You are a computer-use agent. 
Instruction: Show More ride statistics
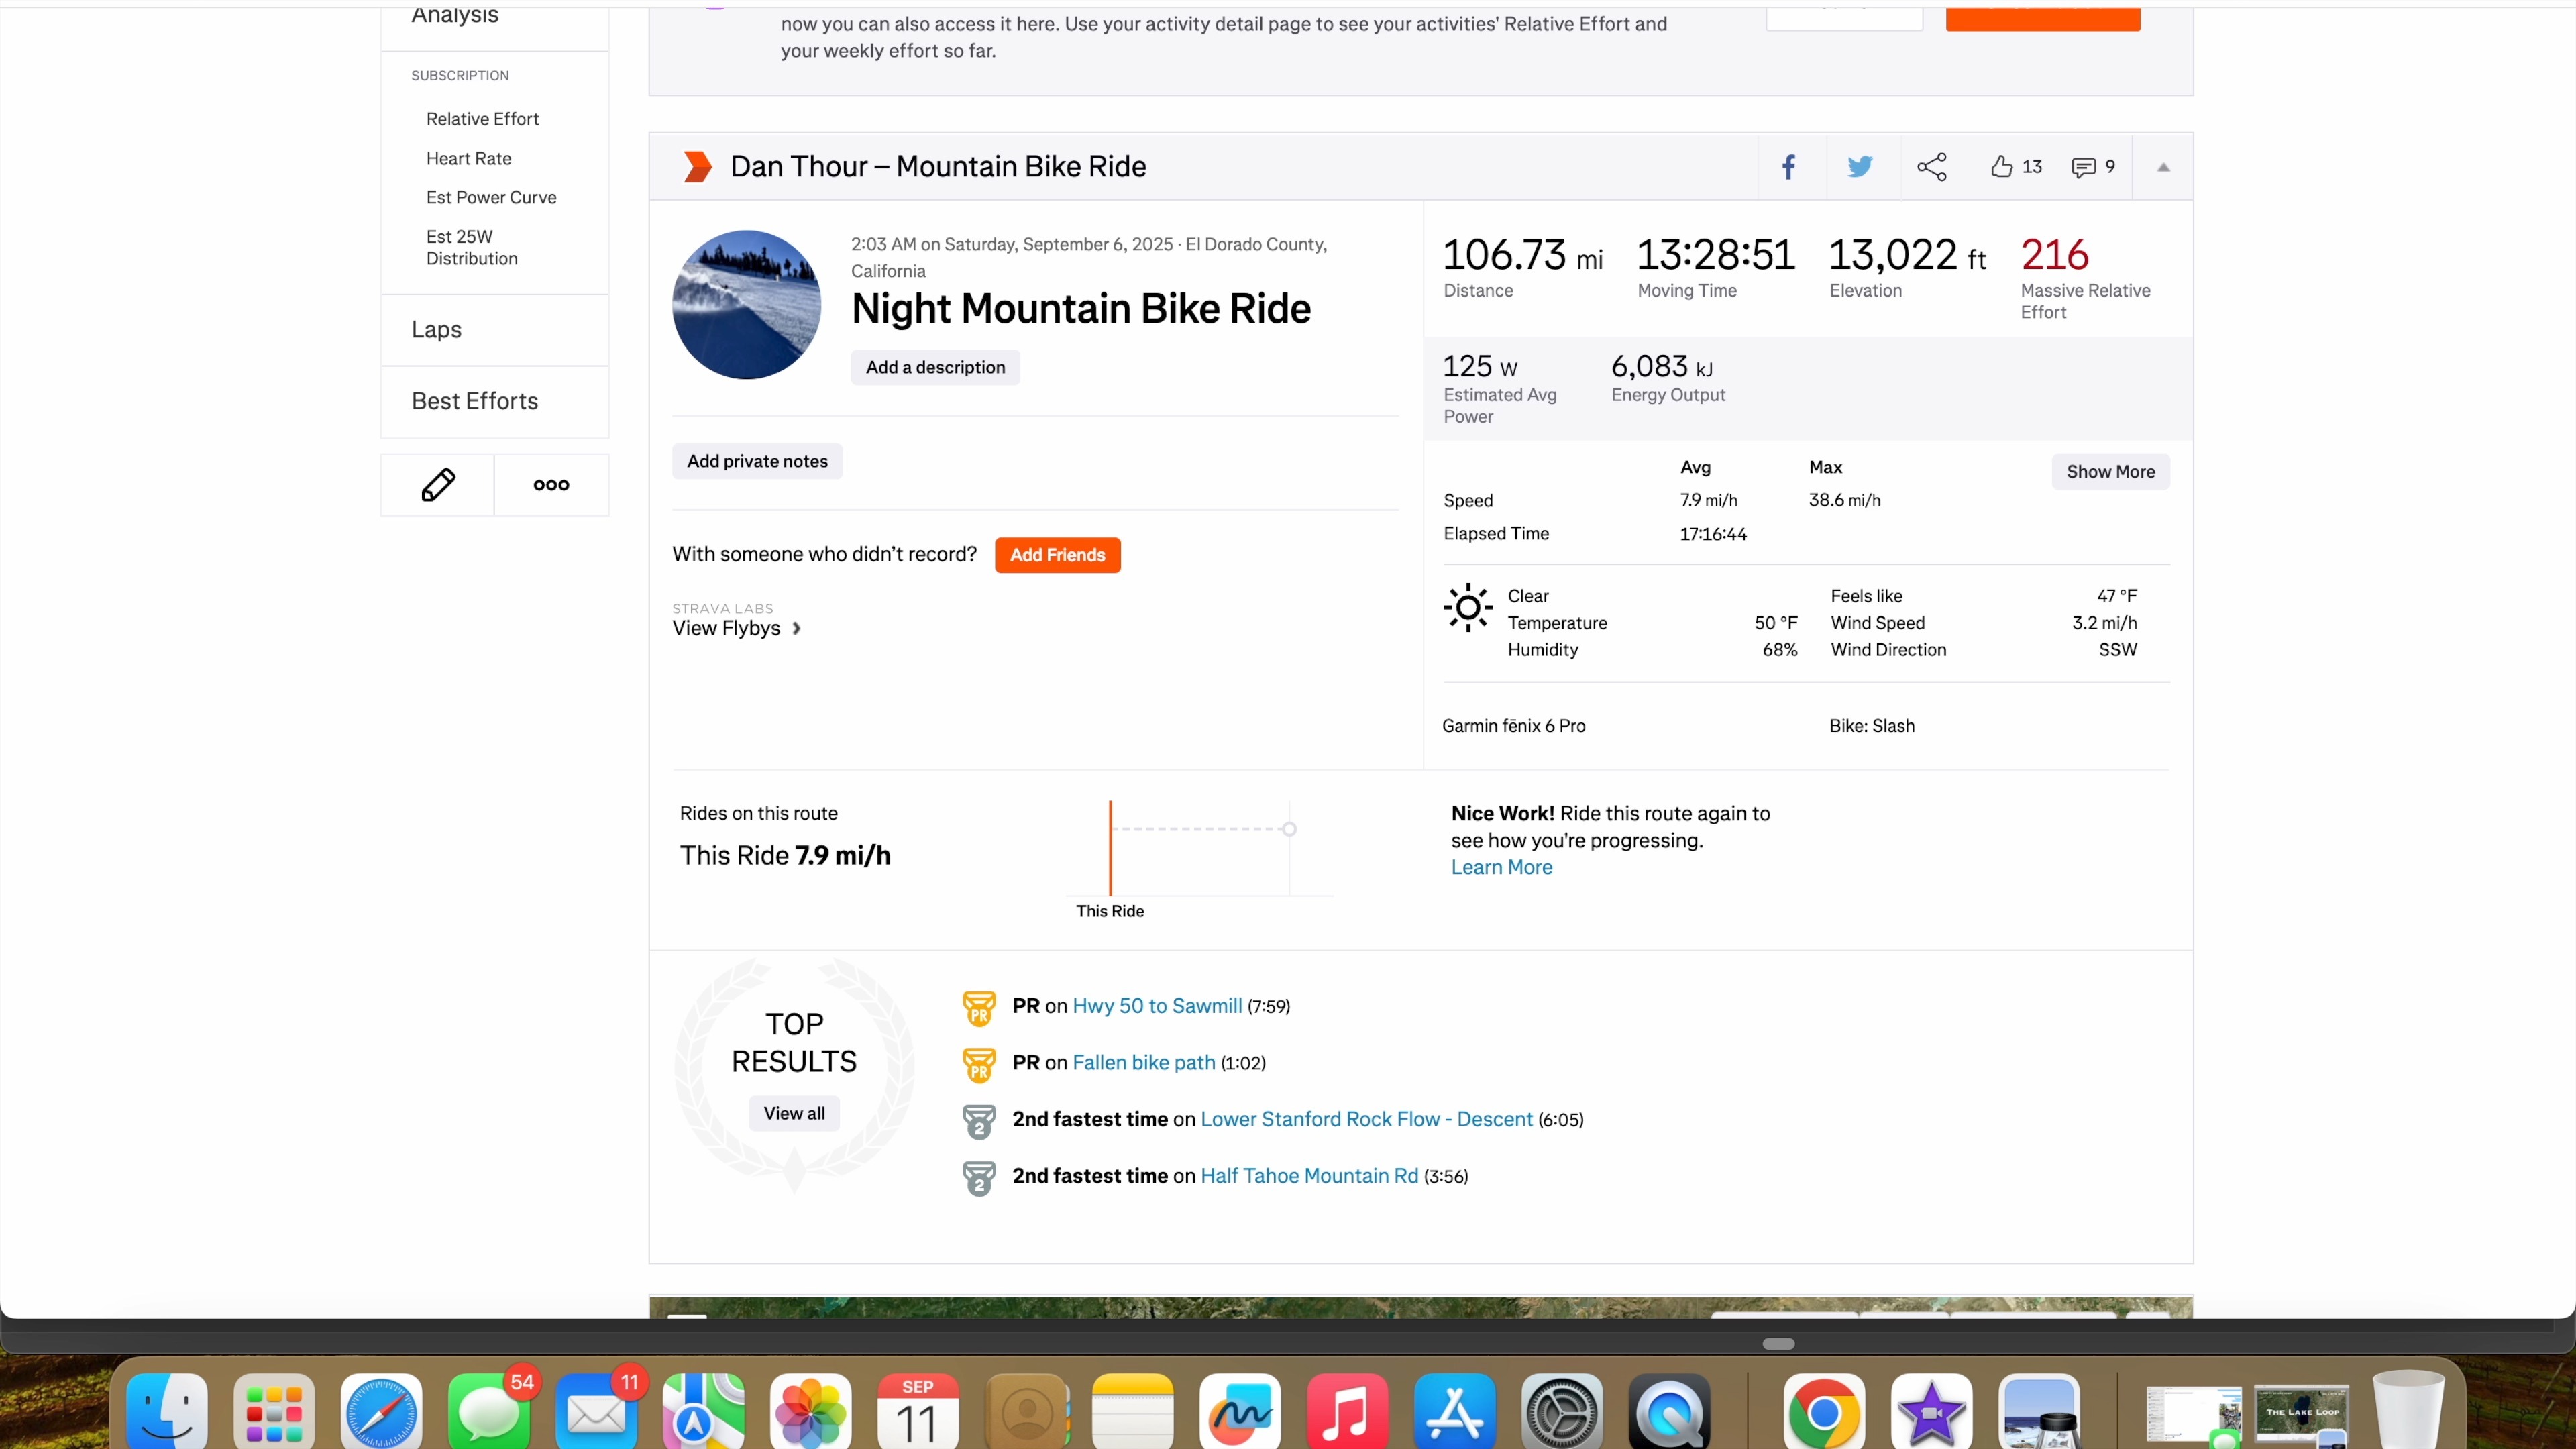[x=2110, y=472]
